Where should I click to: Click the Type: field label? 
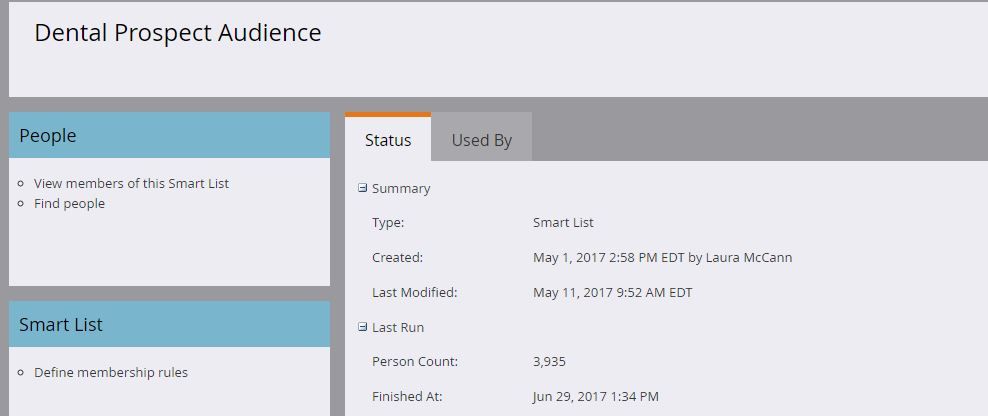coord(388,222)
